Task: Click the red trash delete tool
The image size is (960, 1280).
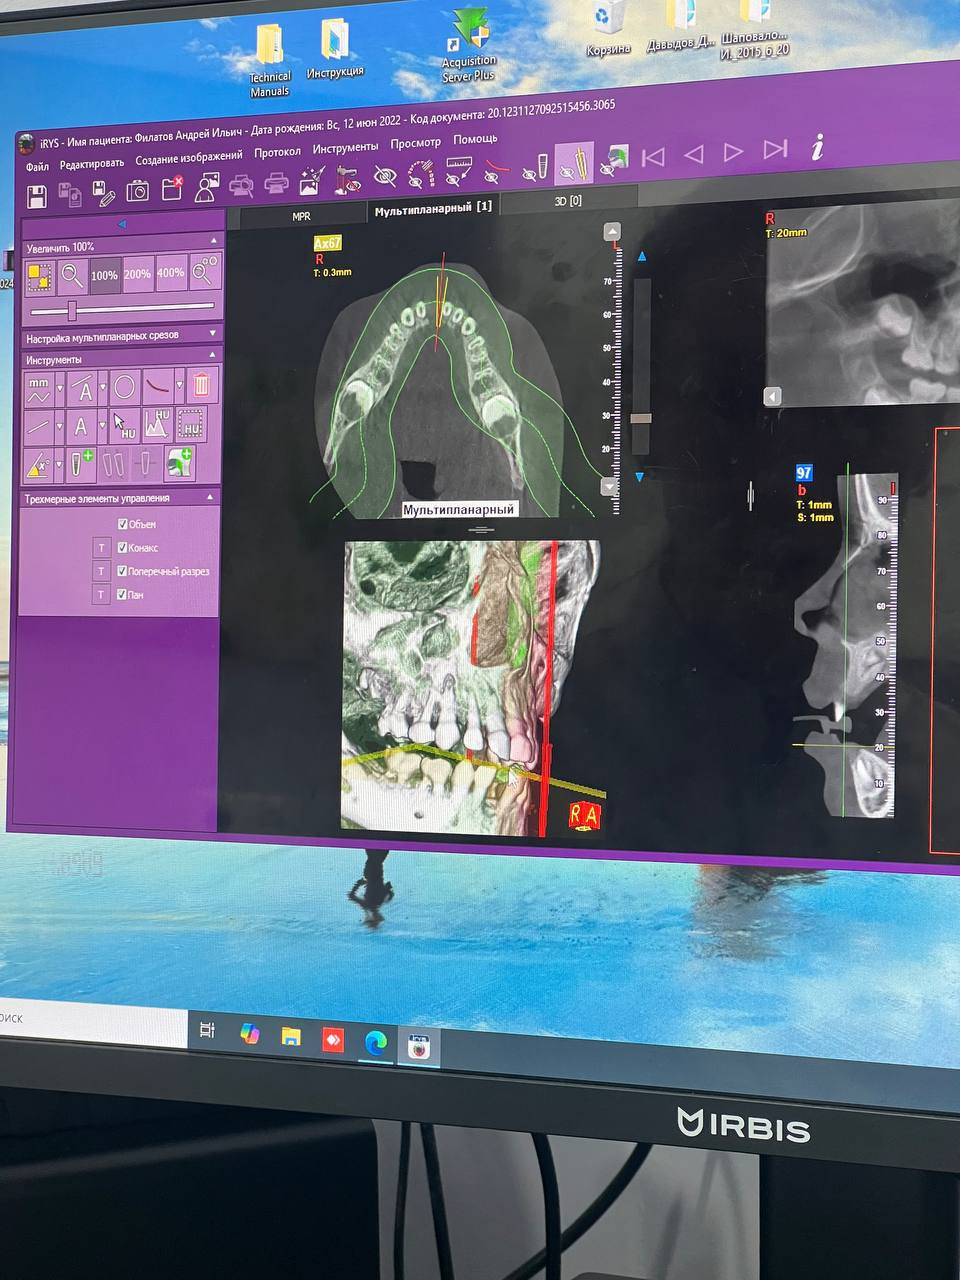Action: click(x=201, y=385)
